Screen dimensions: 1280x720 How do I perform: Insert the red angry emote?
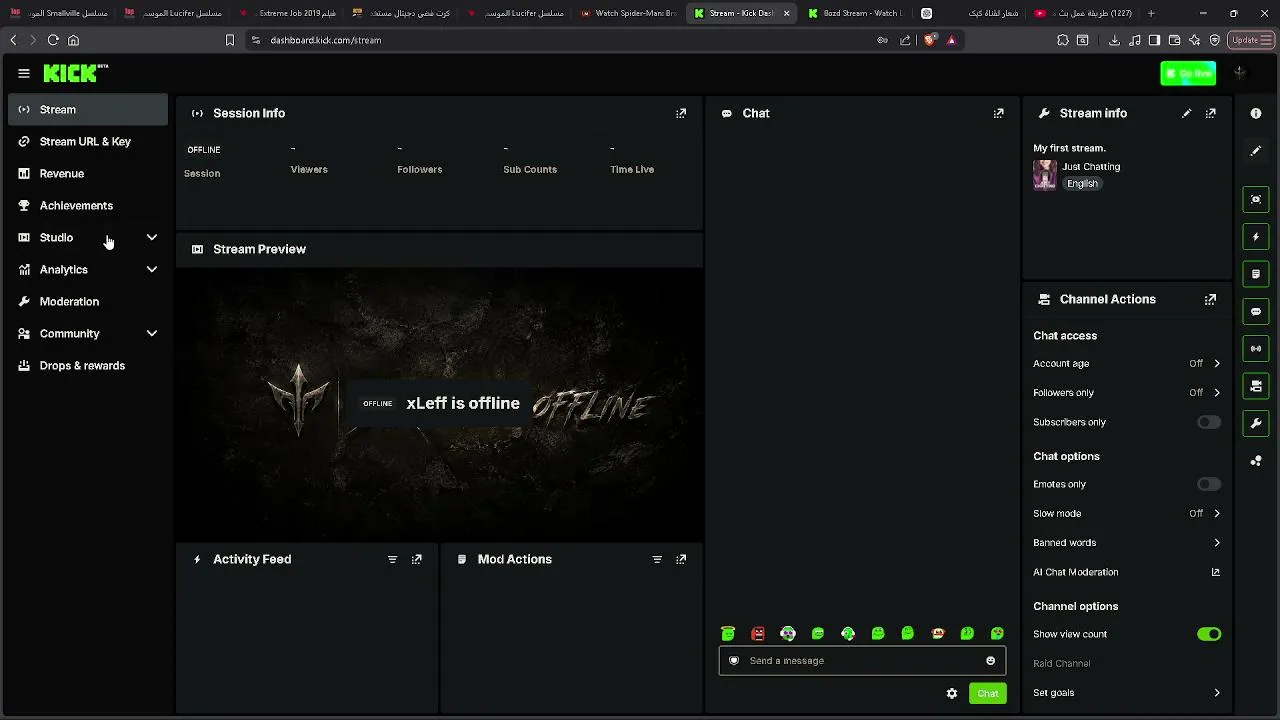click(758, 633)
